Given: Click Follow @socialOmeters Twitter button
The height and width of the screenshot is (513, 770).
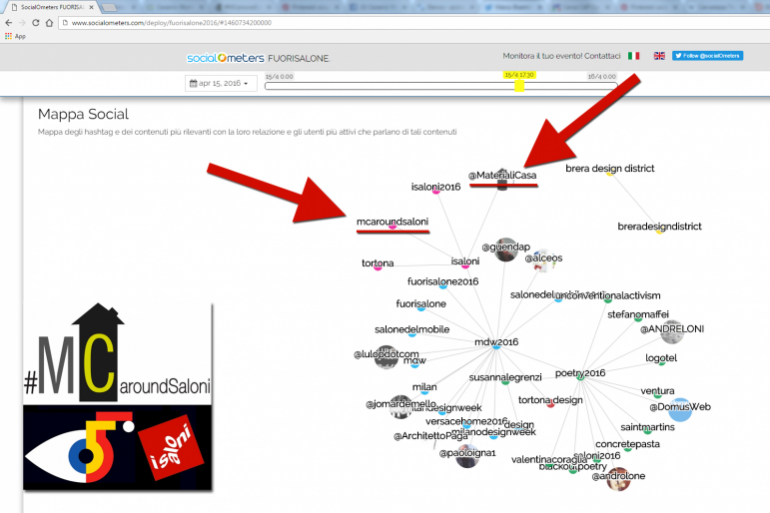Looking at the screenshot, I should [707, 56].
